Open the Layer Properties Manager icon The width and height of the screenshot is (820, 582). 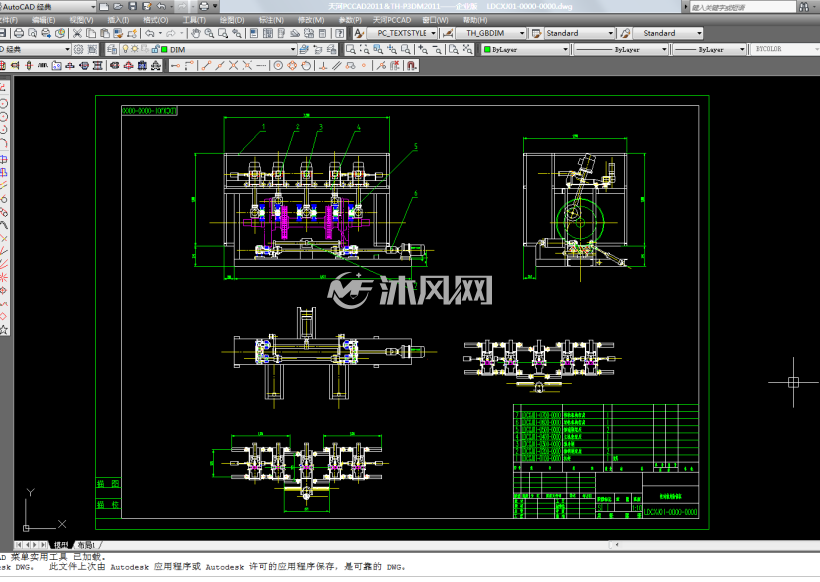(112, 50)
